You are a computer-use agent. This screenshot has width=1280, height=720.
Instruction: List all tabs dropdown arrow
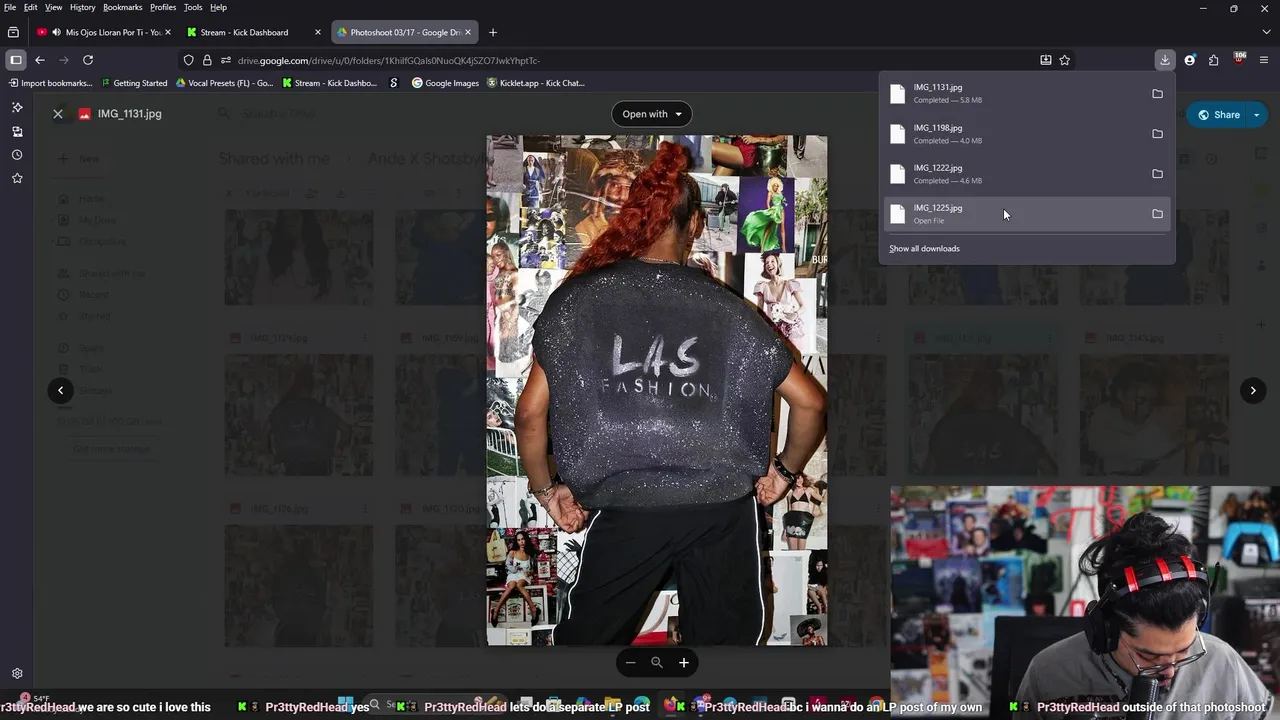(x=1265, y=32)
